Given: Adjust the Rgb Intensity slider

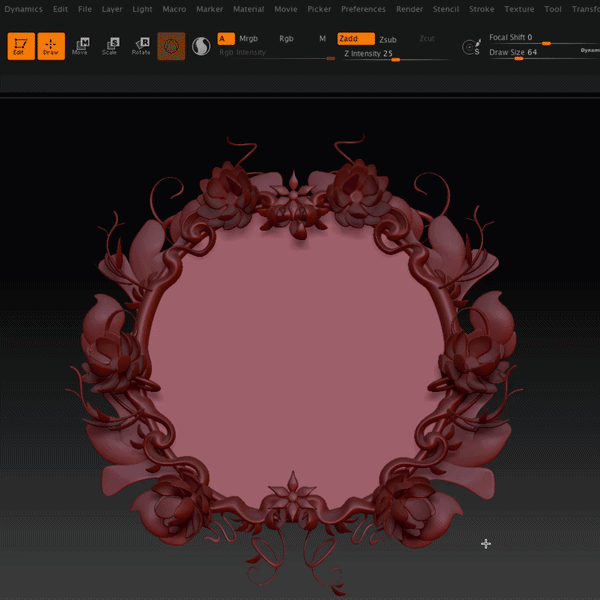Looking at the screenshot, I should pyautogui.click(x=277, y=54).
